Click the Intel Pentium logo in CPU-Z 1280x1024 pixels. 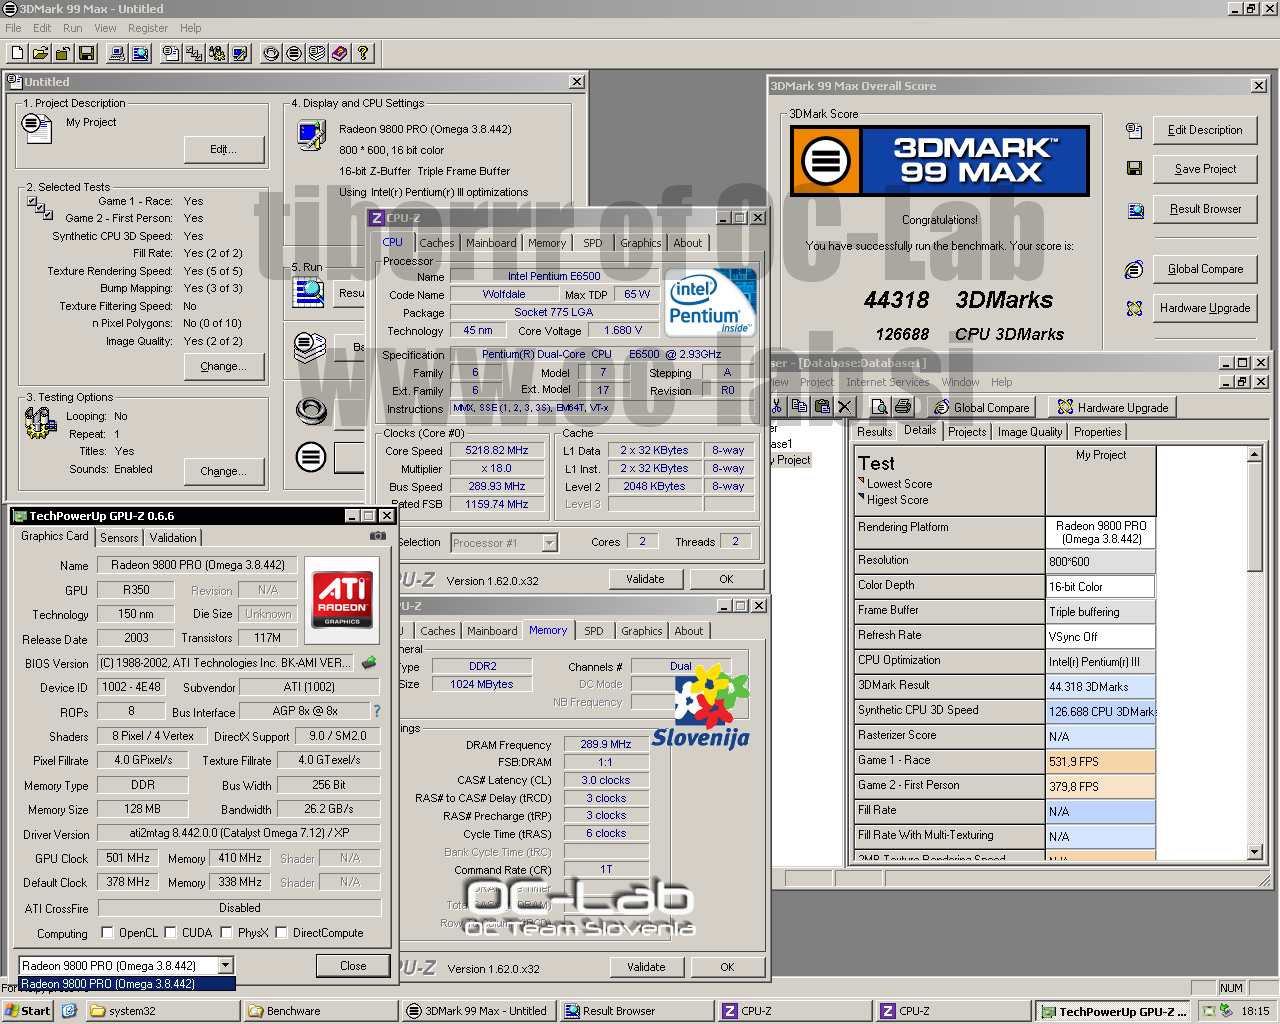tap(710, 302)
